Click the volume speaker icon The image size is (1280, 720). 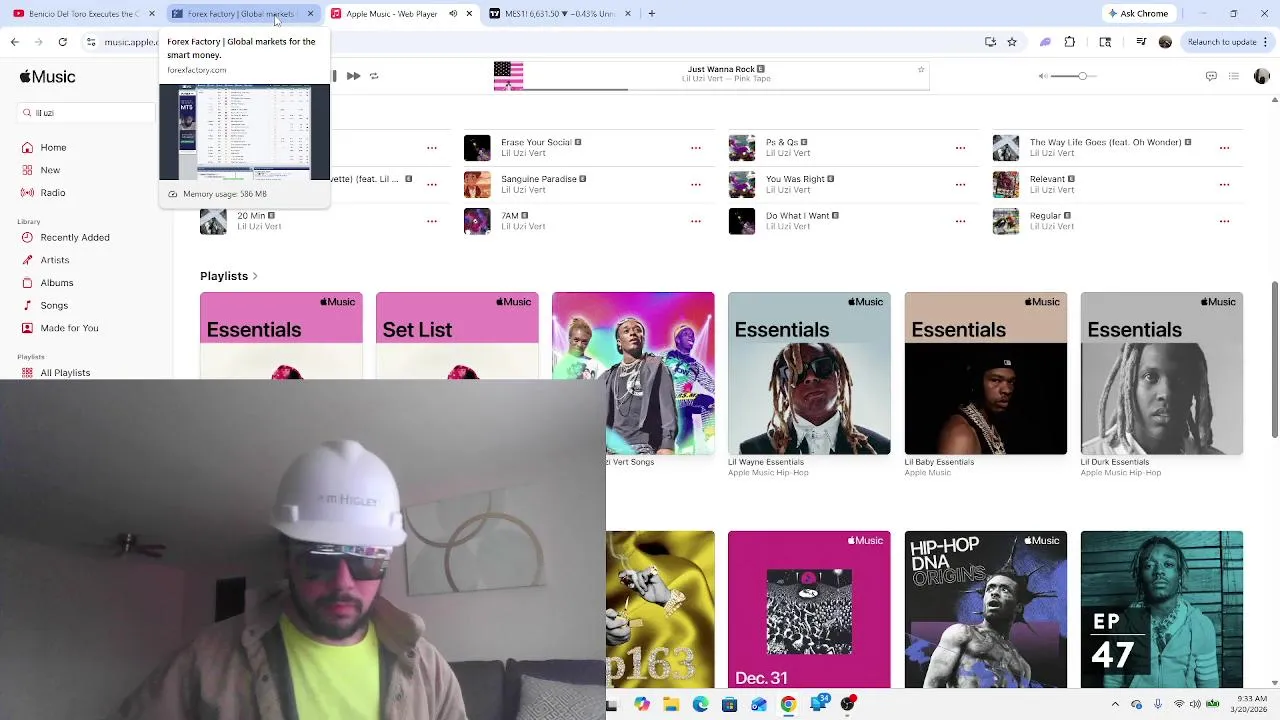tap(1044, 76)
